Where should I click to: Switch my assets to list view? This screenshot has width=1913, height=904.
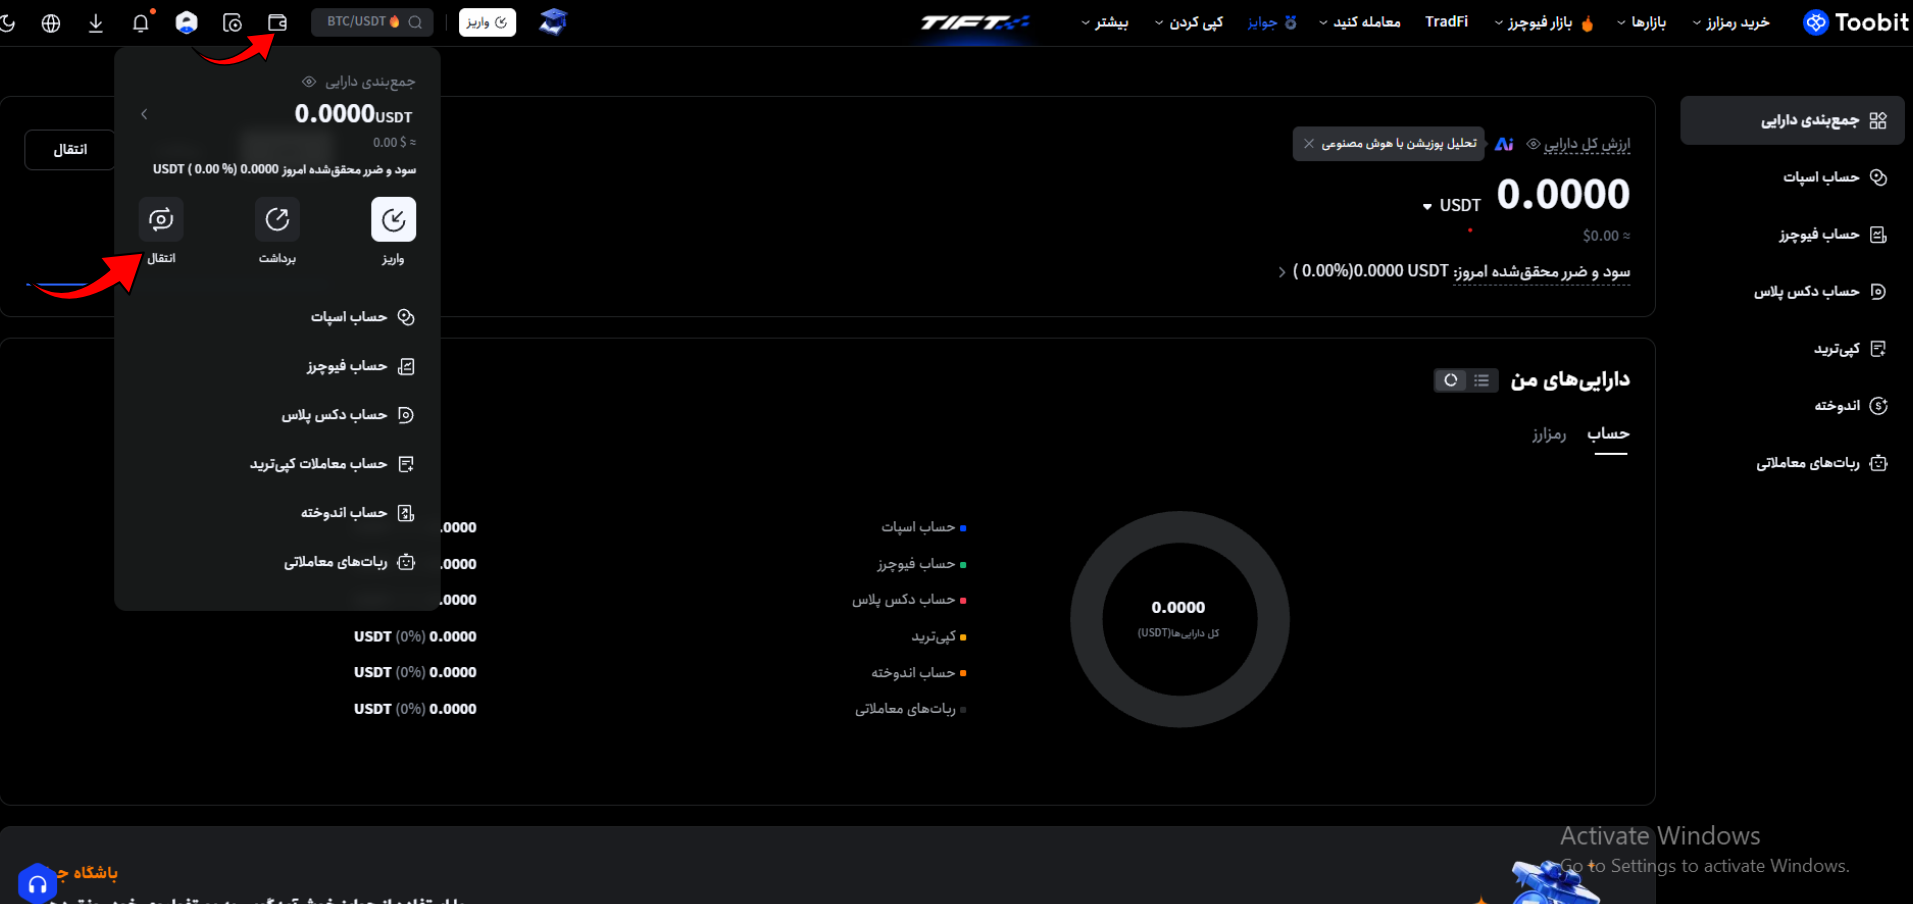tap(1482, 380)
